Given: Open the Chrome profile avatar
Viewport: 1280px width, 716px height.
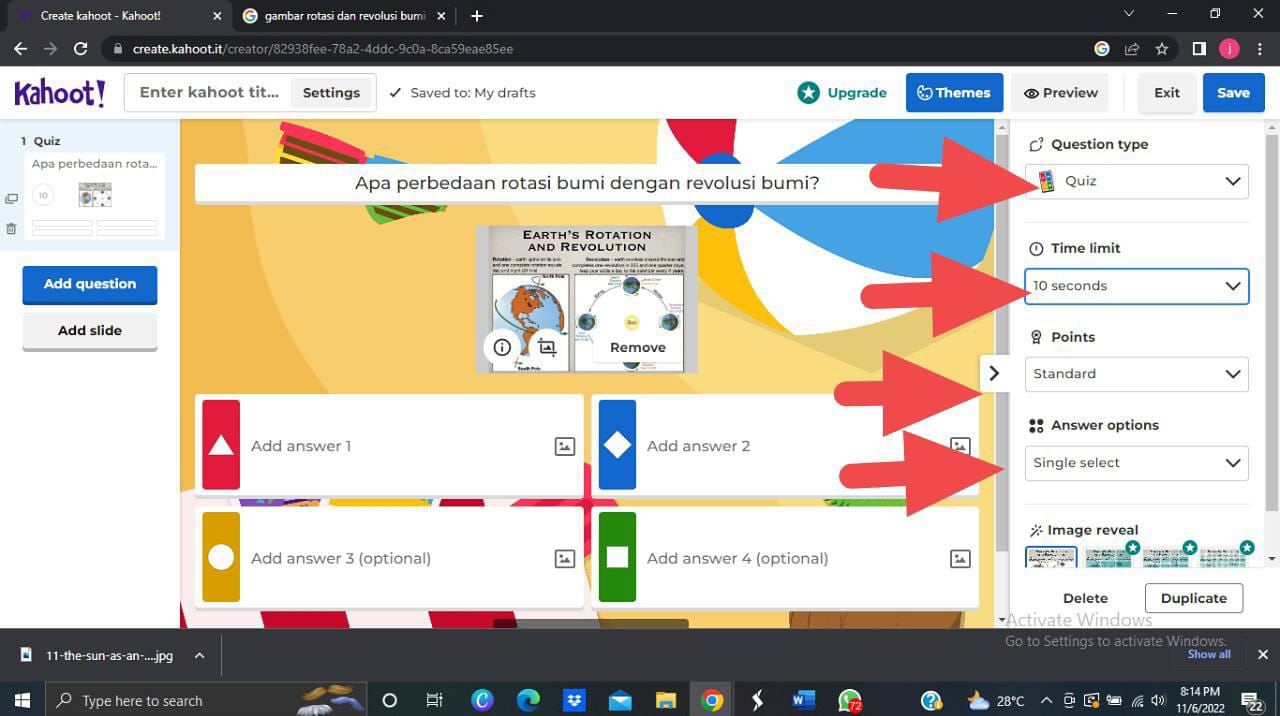Looking at the screenshot, I should (x=1229, y=48).
